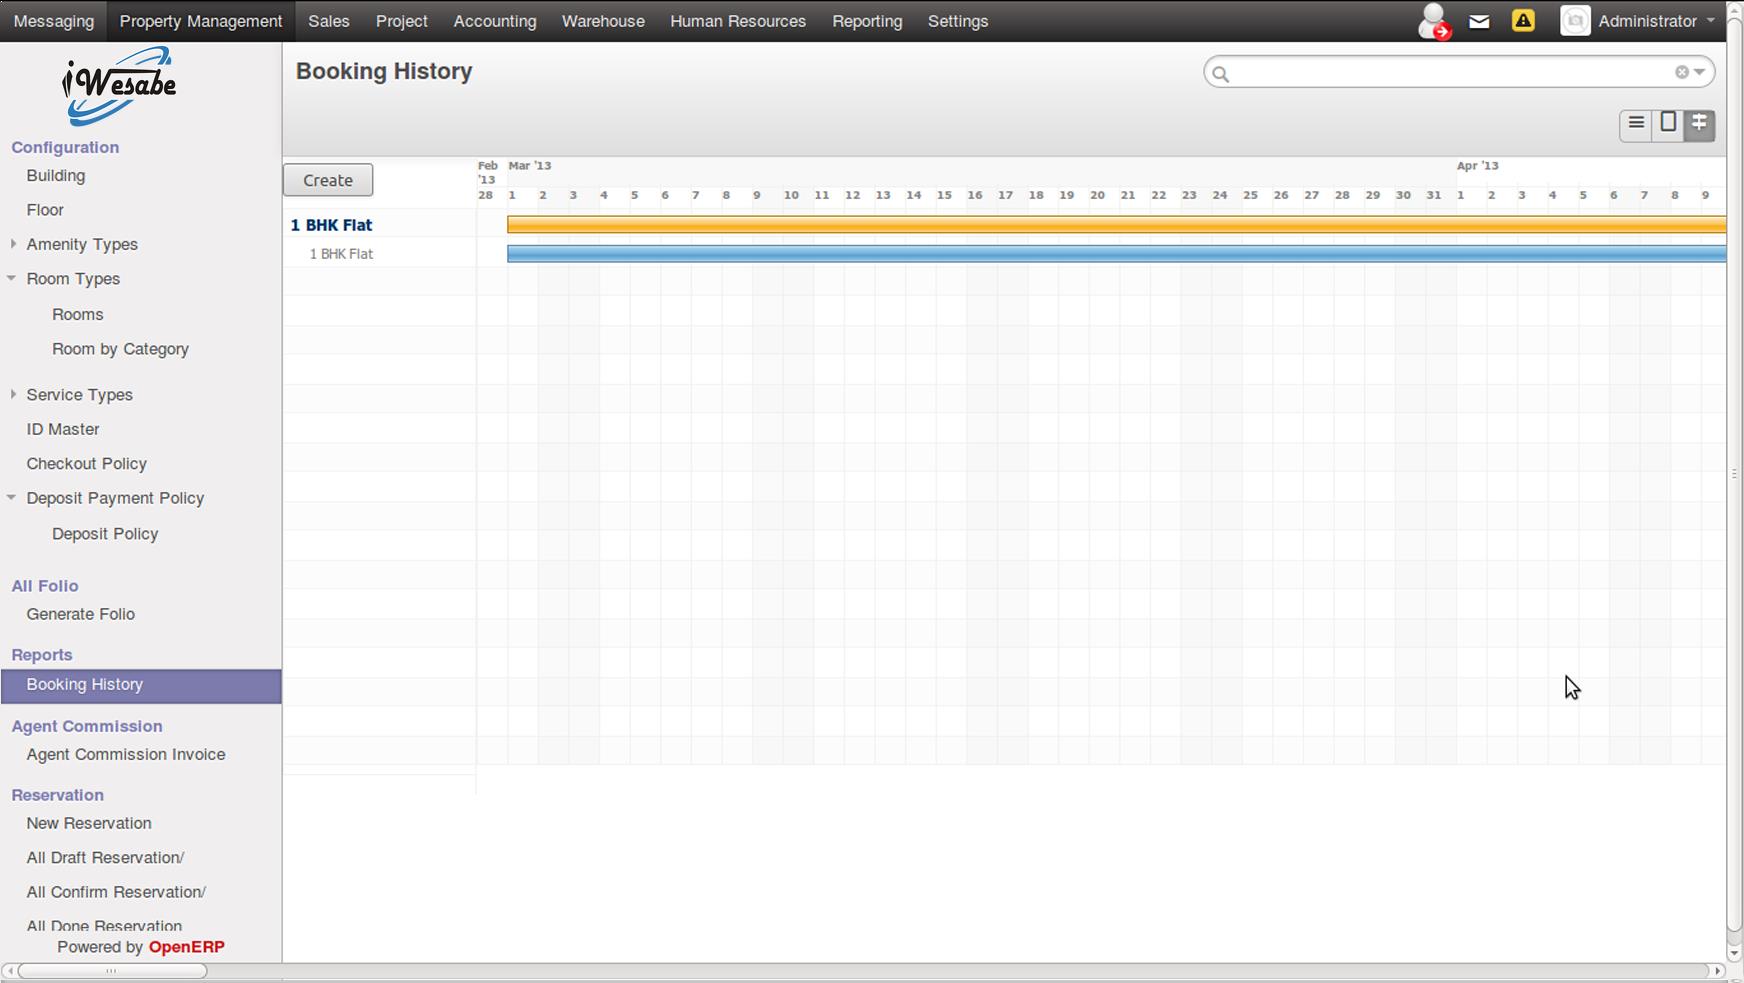This screenshot has height=983, width=1744.
Task: Open the Human Resources menu
Action: click(x=738, y=21)
